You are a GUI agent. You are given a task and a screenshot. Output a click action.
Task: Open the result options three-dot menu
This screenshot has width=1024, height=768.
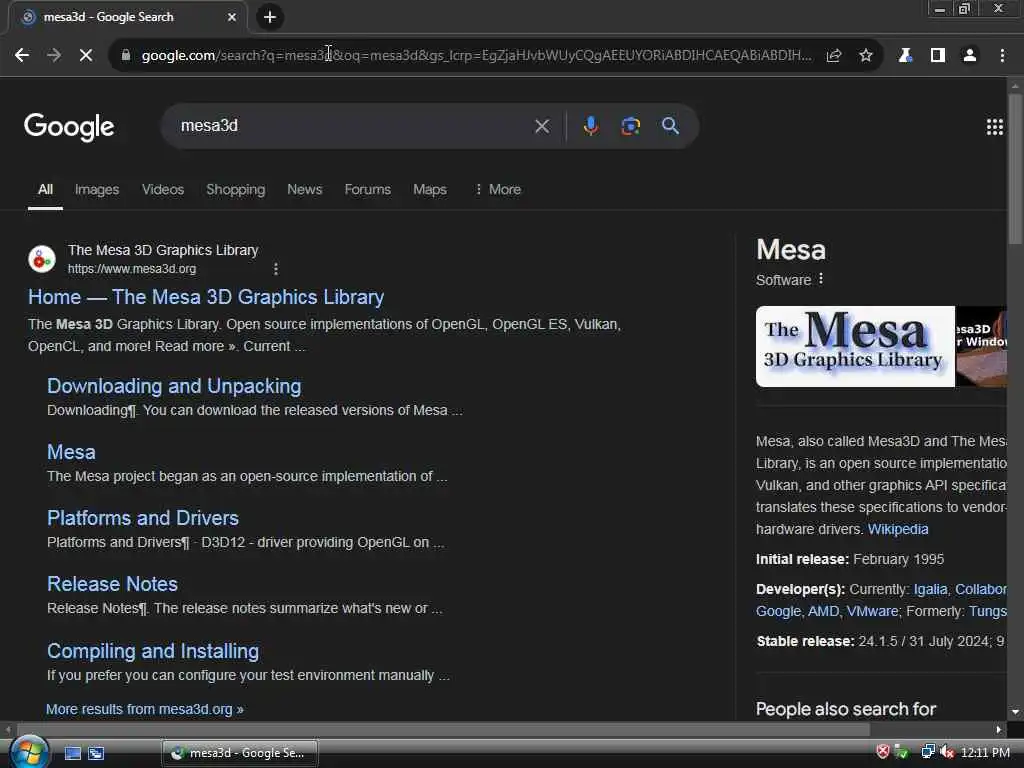(276, 268)
